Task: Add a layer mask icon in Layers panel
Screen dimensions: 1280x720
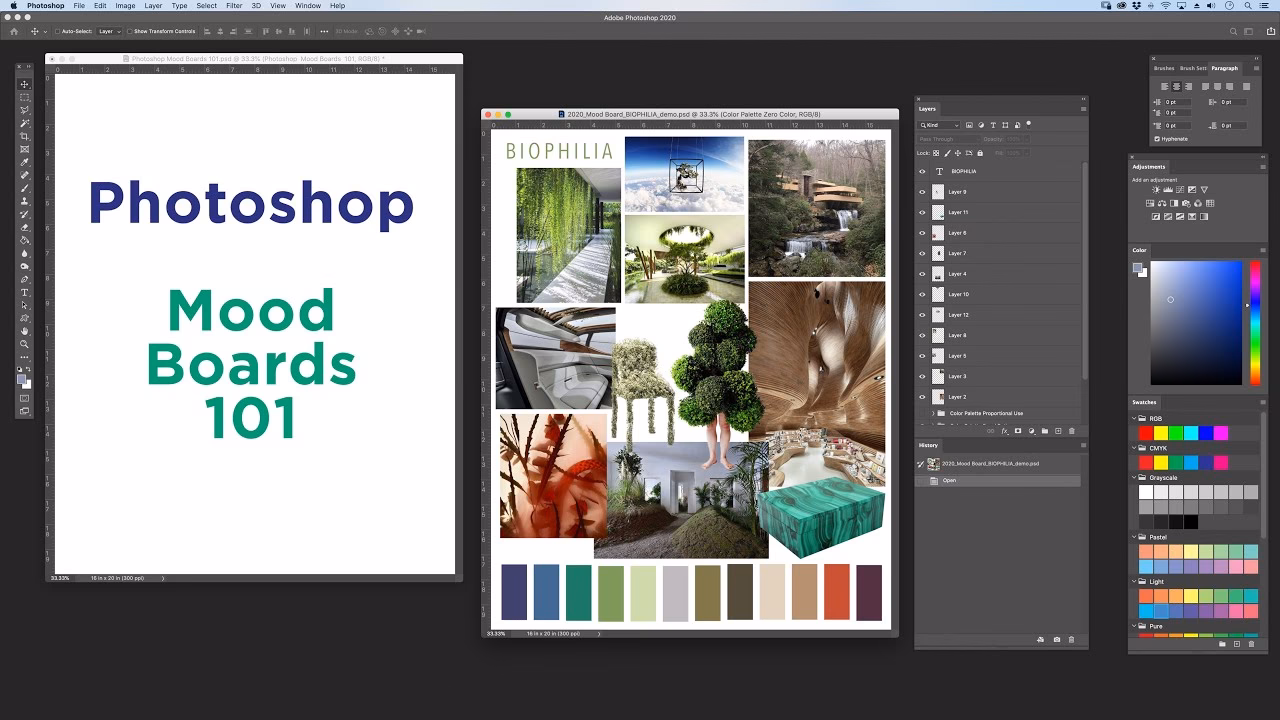Action: (1018, 430)
